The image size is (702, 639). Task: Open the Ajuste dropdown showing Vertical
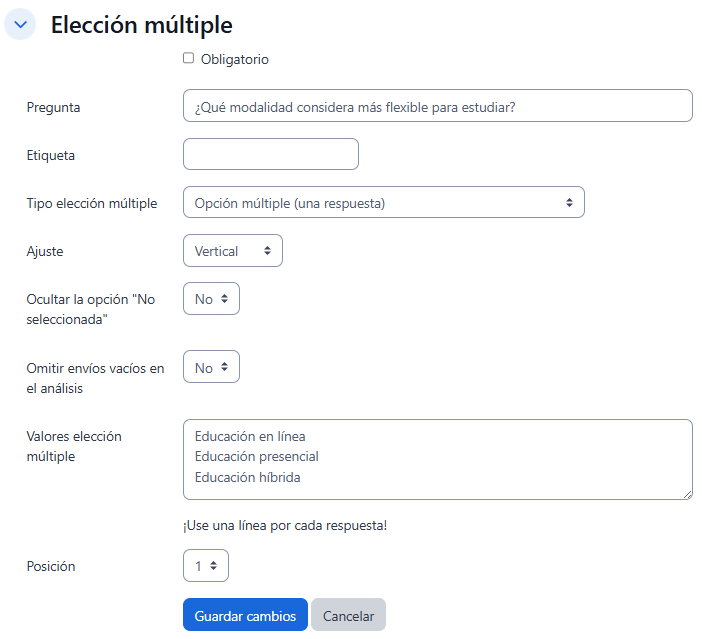click(232, 251)
